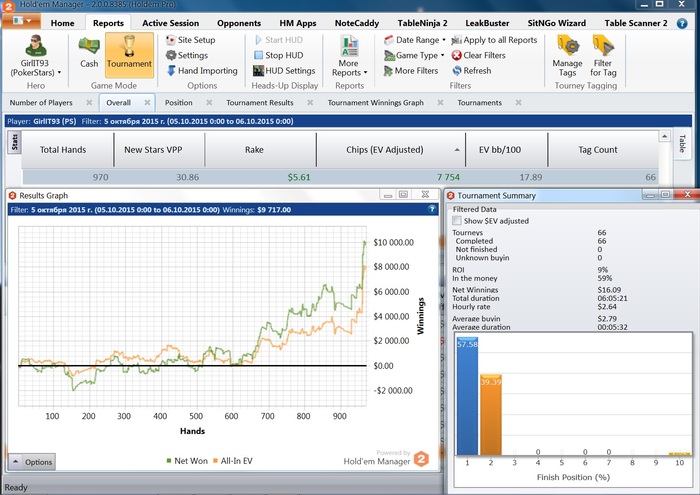Viewport: 700px width, 495px height.
Task: Select the Cash game mode icon
Action: pyautogui.click(x=89, y=46)
